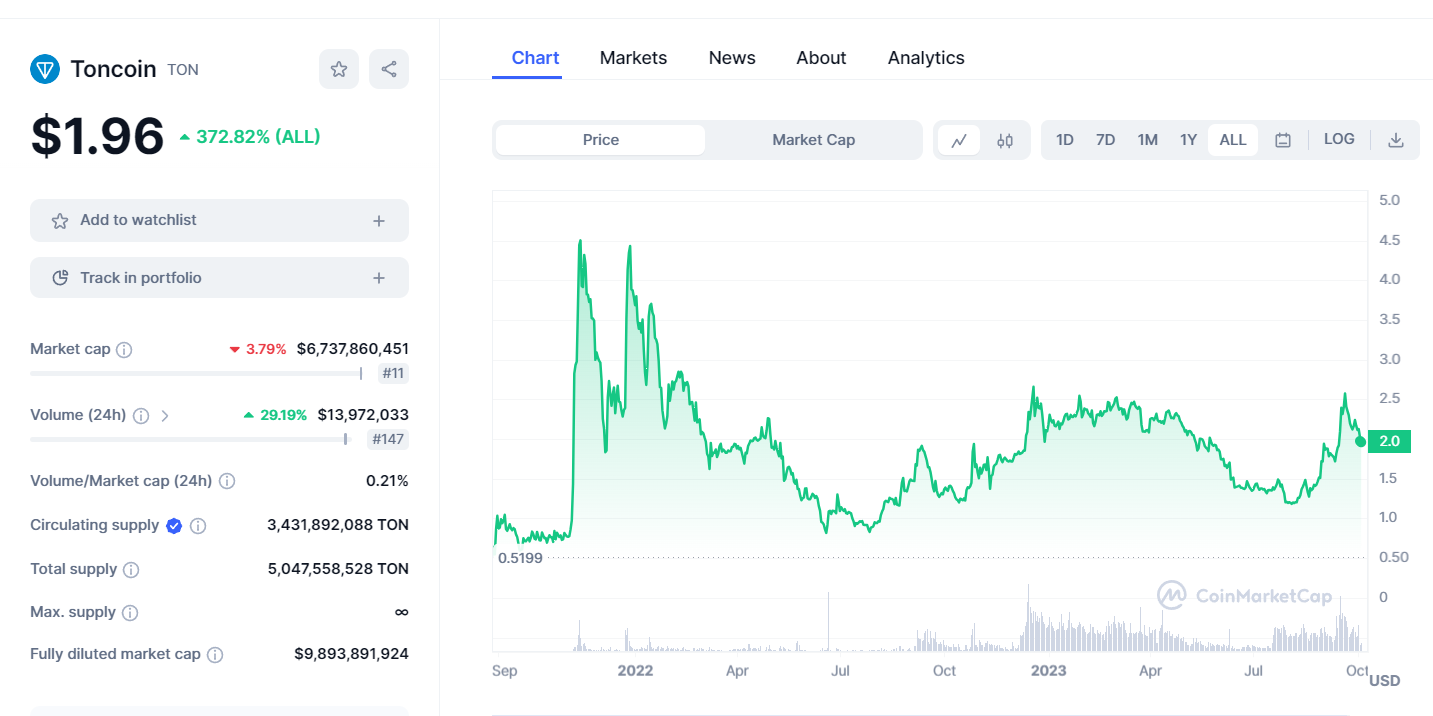This screenshot has width=1433, height=716.
Task: Click the download chart data icon
Action: coord(1396,140)
